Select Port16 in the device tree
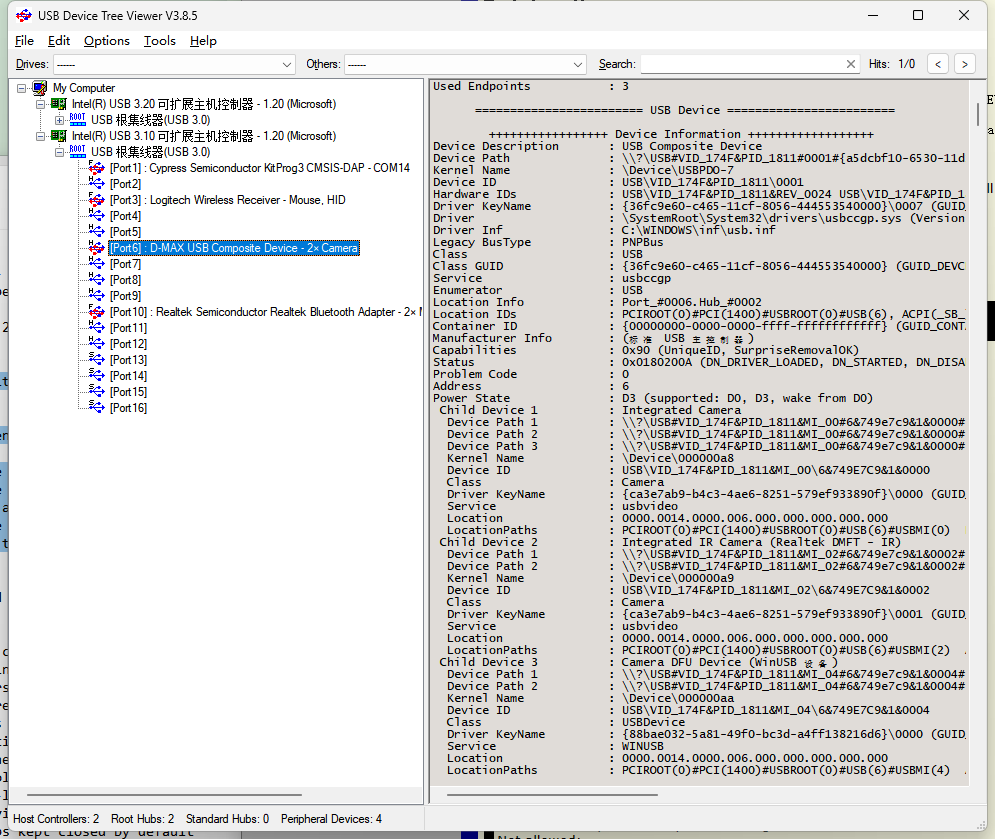Viewport: 995px width, 839px height. click(x=128, y=408)
